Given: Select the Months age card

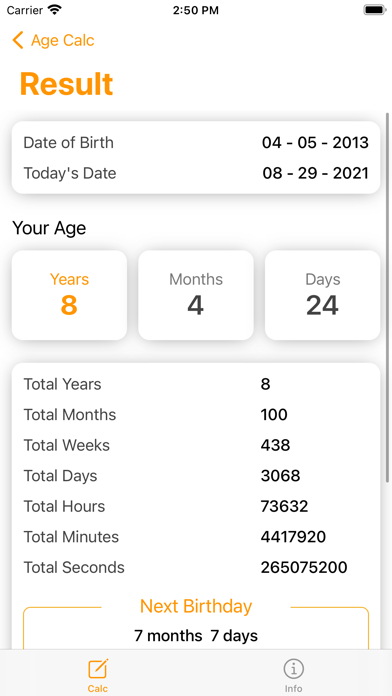Looking at the screenshot, I should coord(196,295).
